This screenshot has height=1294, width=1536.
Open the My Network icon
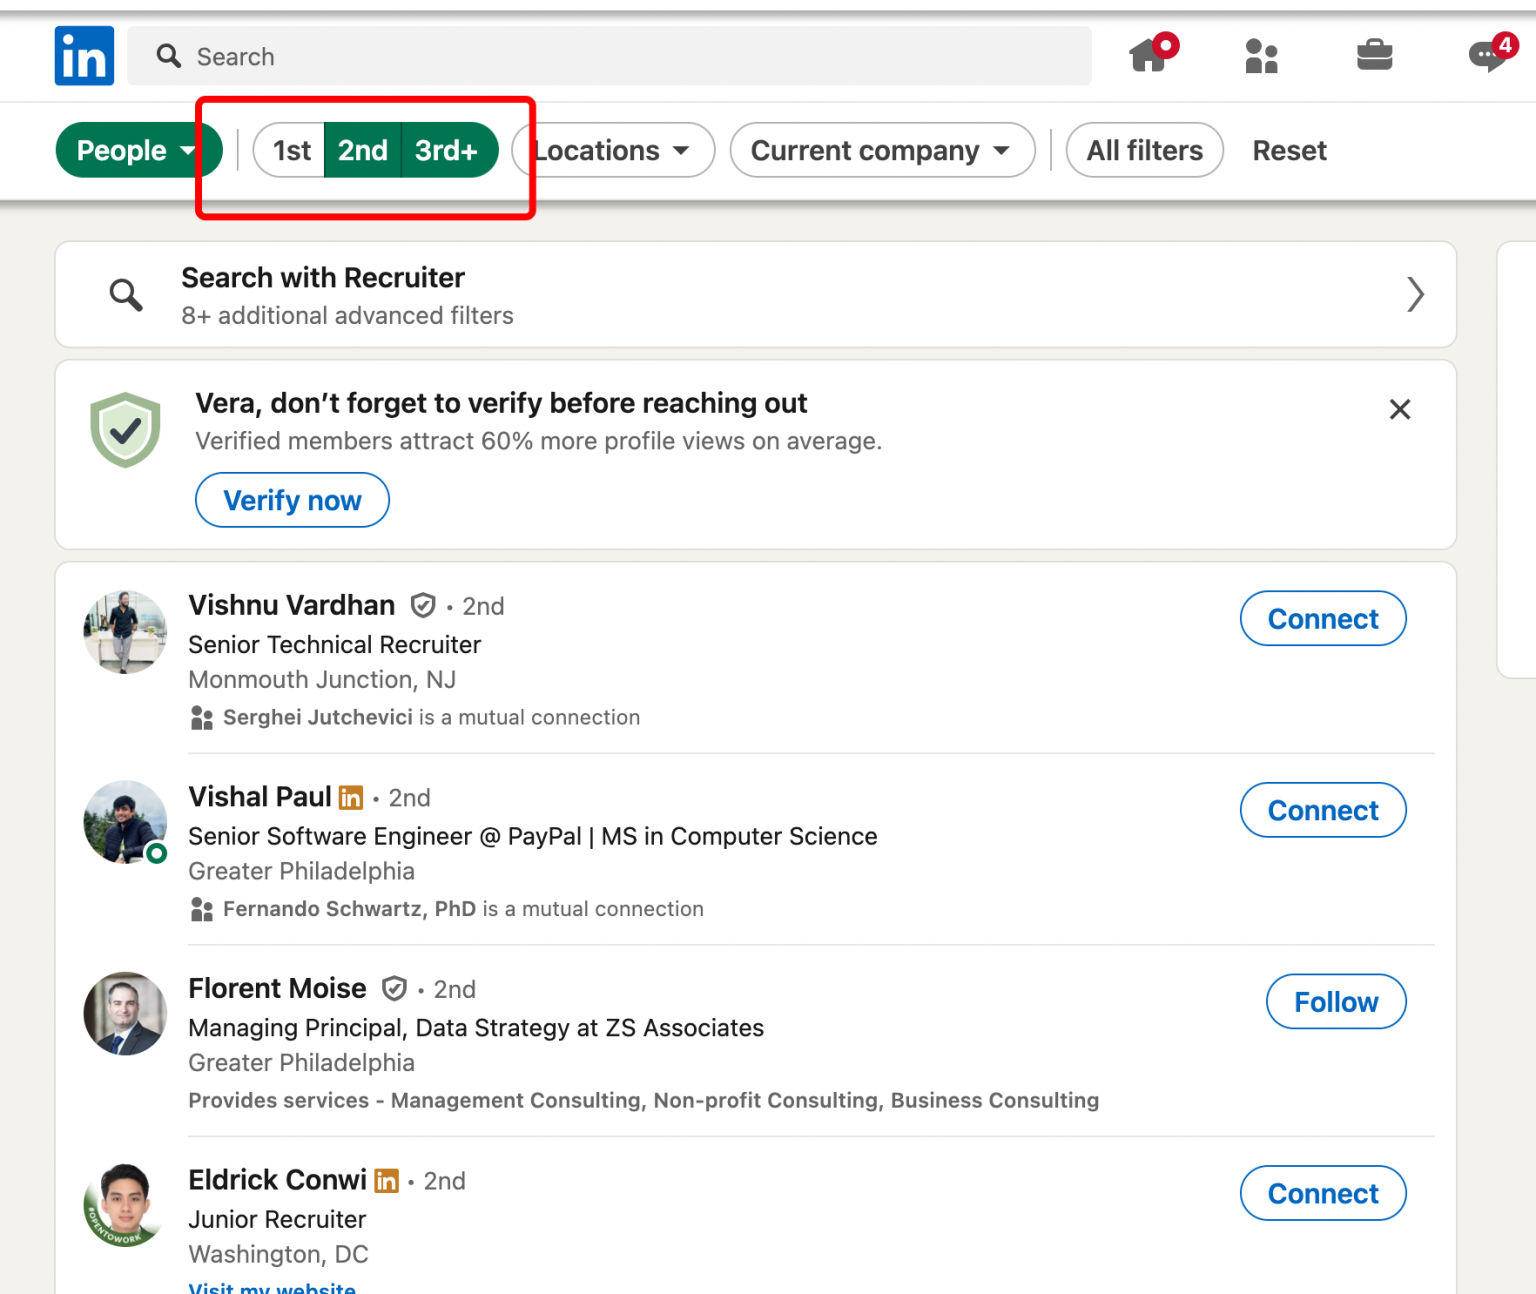pyautogui.click(x=1261, y=56)
